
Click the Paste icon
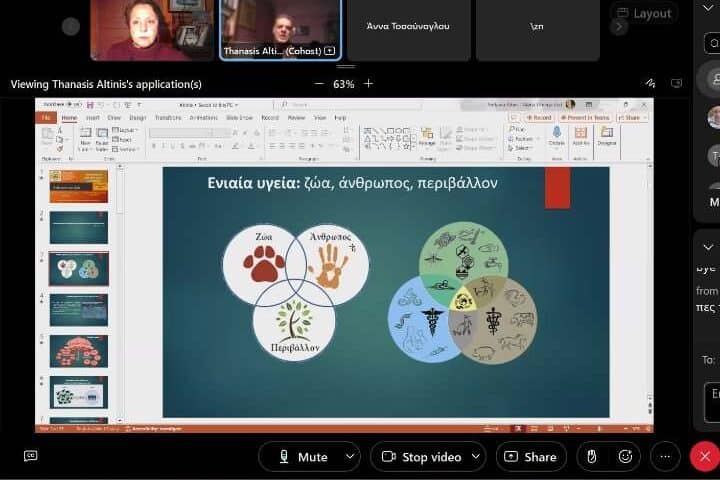point(47,134)
